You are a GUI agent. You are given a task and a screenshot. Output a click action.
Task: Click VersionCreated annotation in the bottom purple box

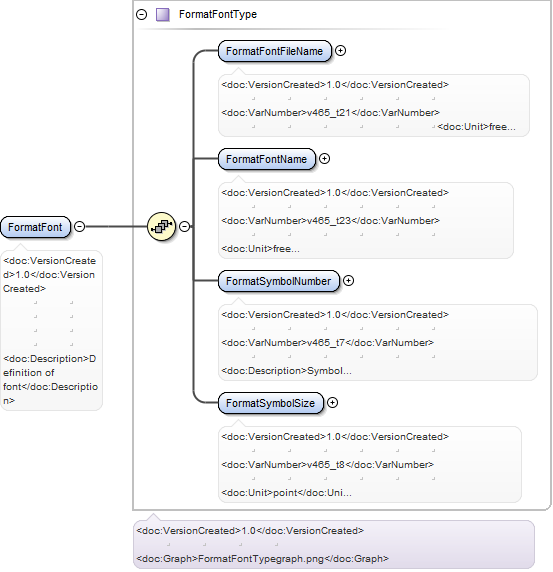pos(250,531)
